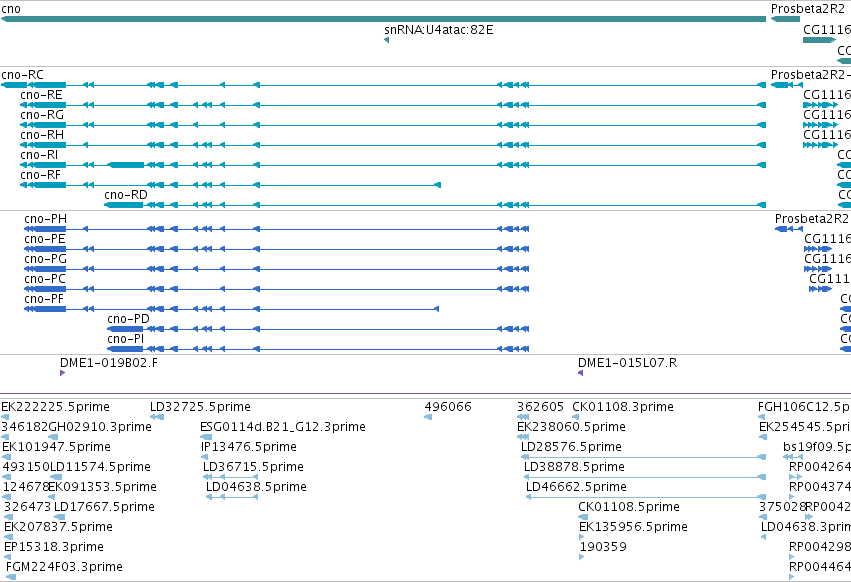This screenshot has width=851, height=582.
Task: Select the cno-PC protein label
Action: (45, 279)
